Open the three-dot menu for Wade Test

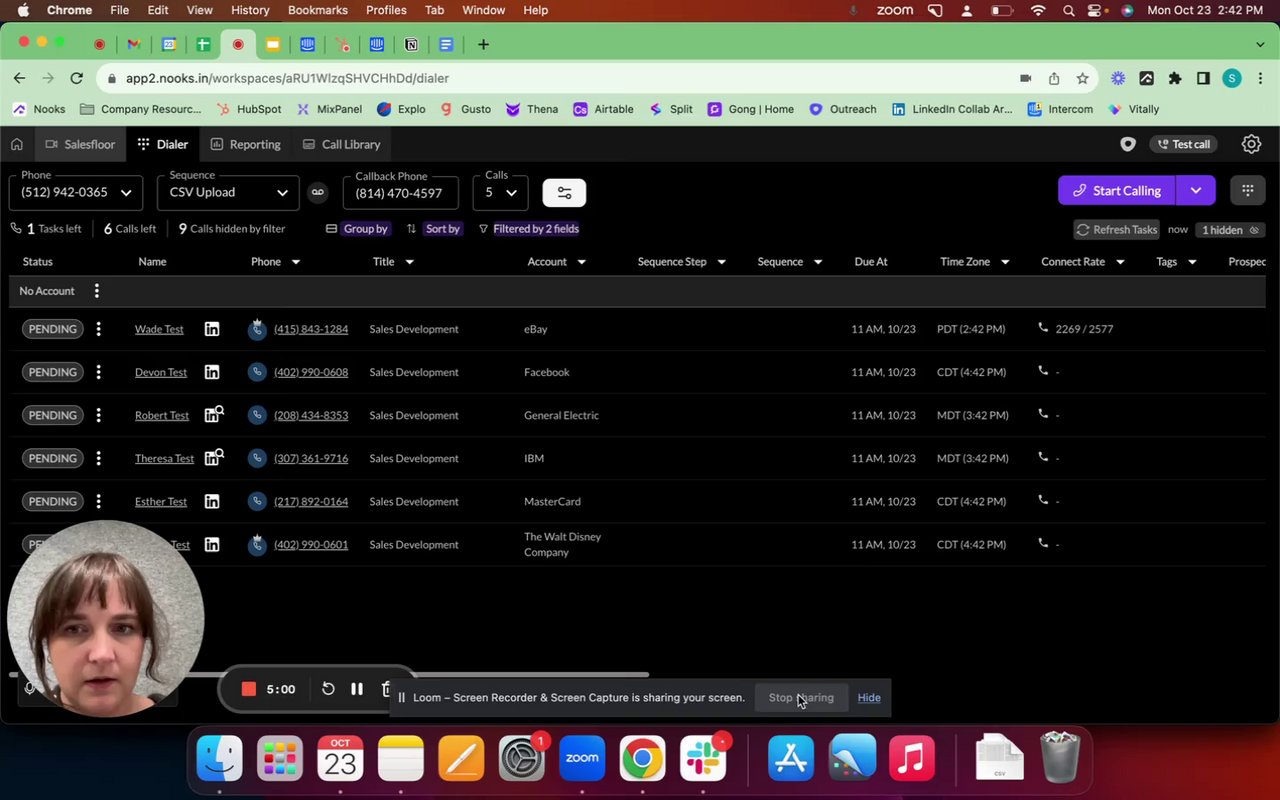pyautogui.click(x=98, y=329)
